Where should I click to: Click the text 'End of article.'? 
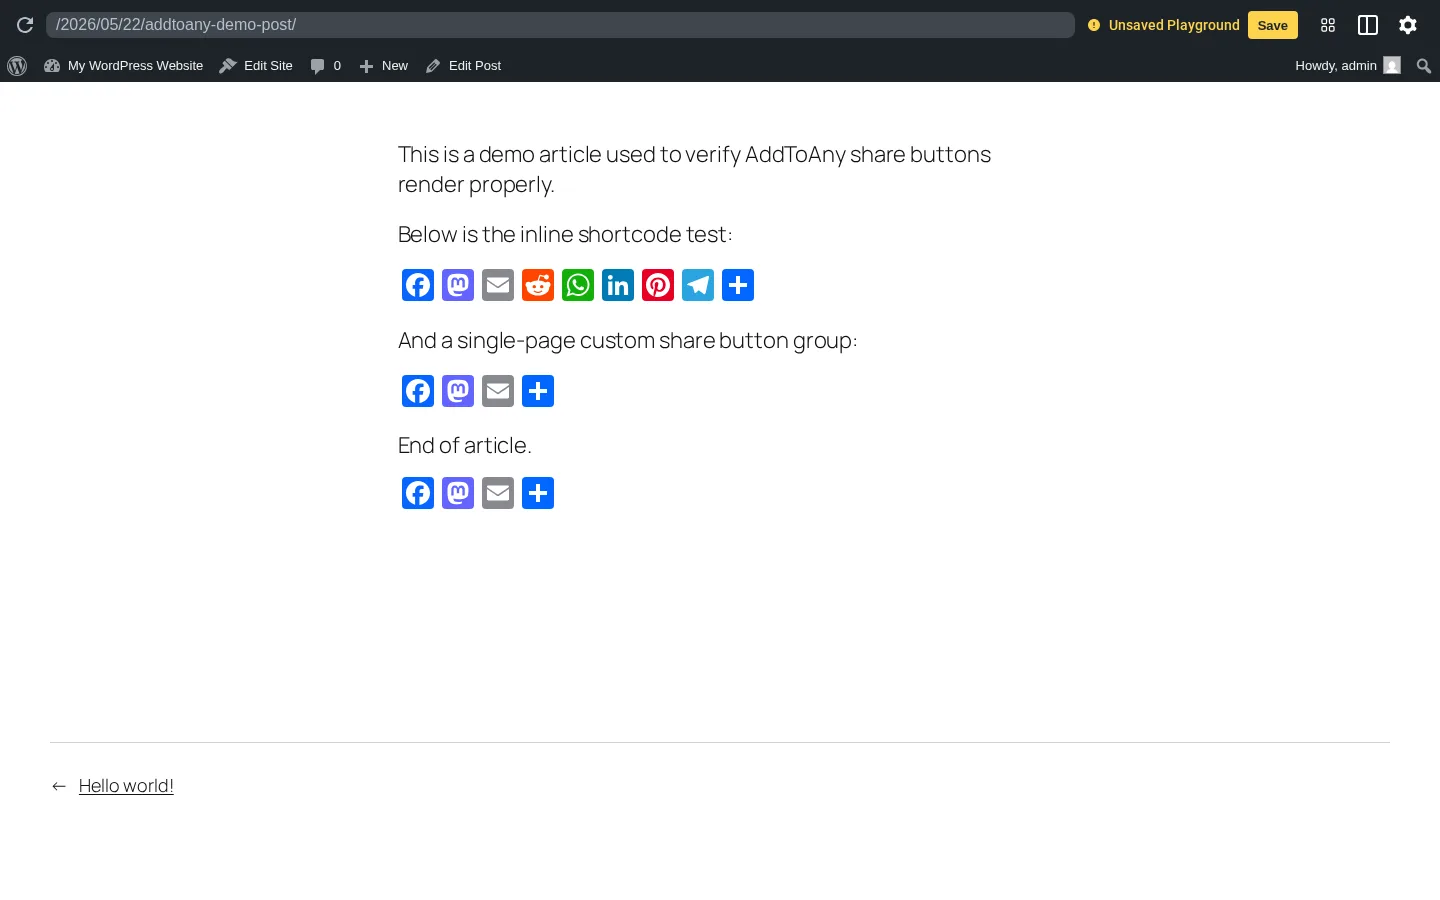[x=465, y=445]
